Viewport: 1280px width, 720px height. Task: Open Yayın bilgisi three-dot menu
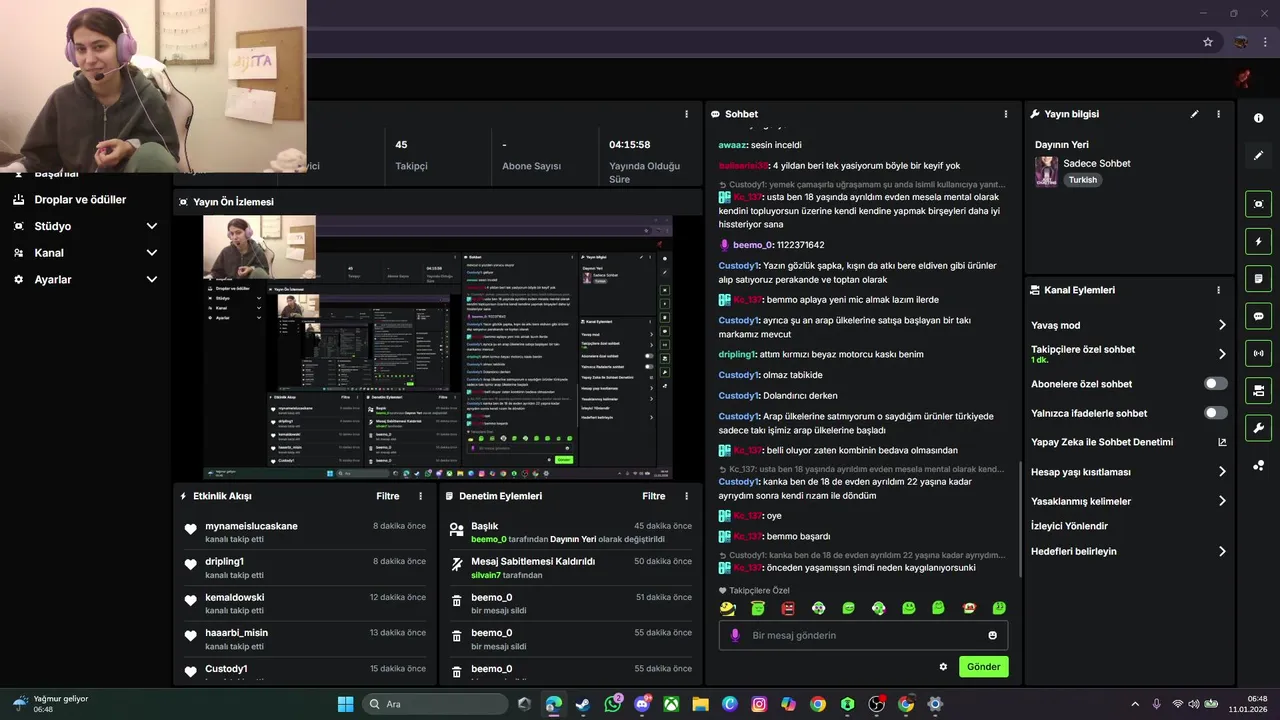point(1218,114)
